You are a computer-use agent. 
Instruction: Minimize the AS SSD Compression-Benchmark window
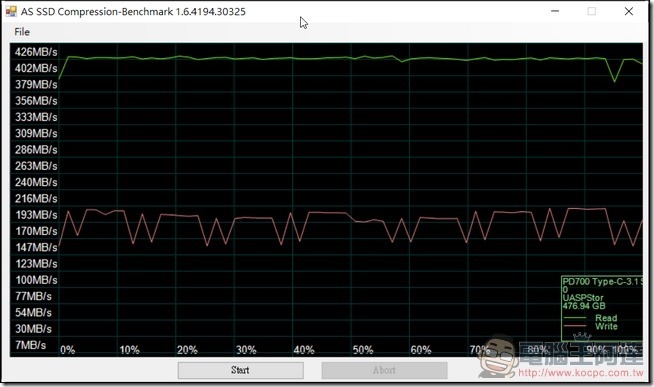point(555,11)
